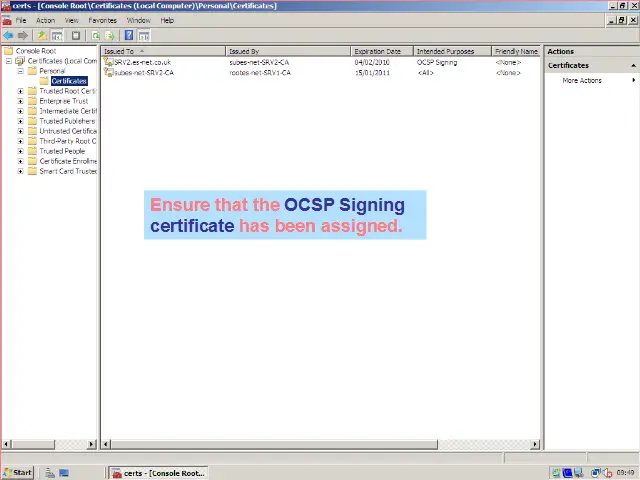The width and height of the screenshot is (640, 480).
Task: Click the Back arrow toolbar icon
Action: 8,36
